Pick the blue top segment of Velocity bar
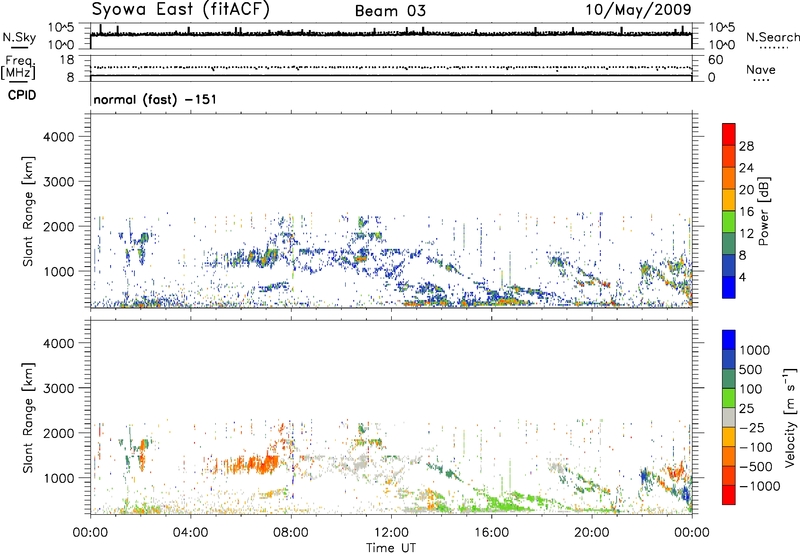 click(729, 340)
